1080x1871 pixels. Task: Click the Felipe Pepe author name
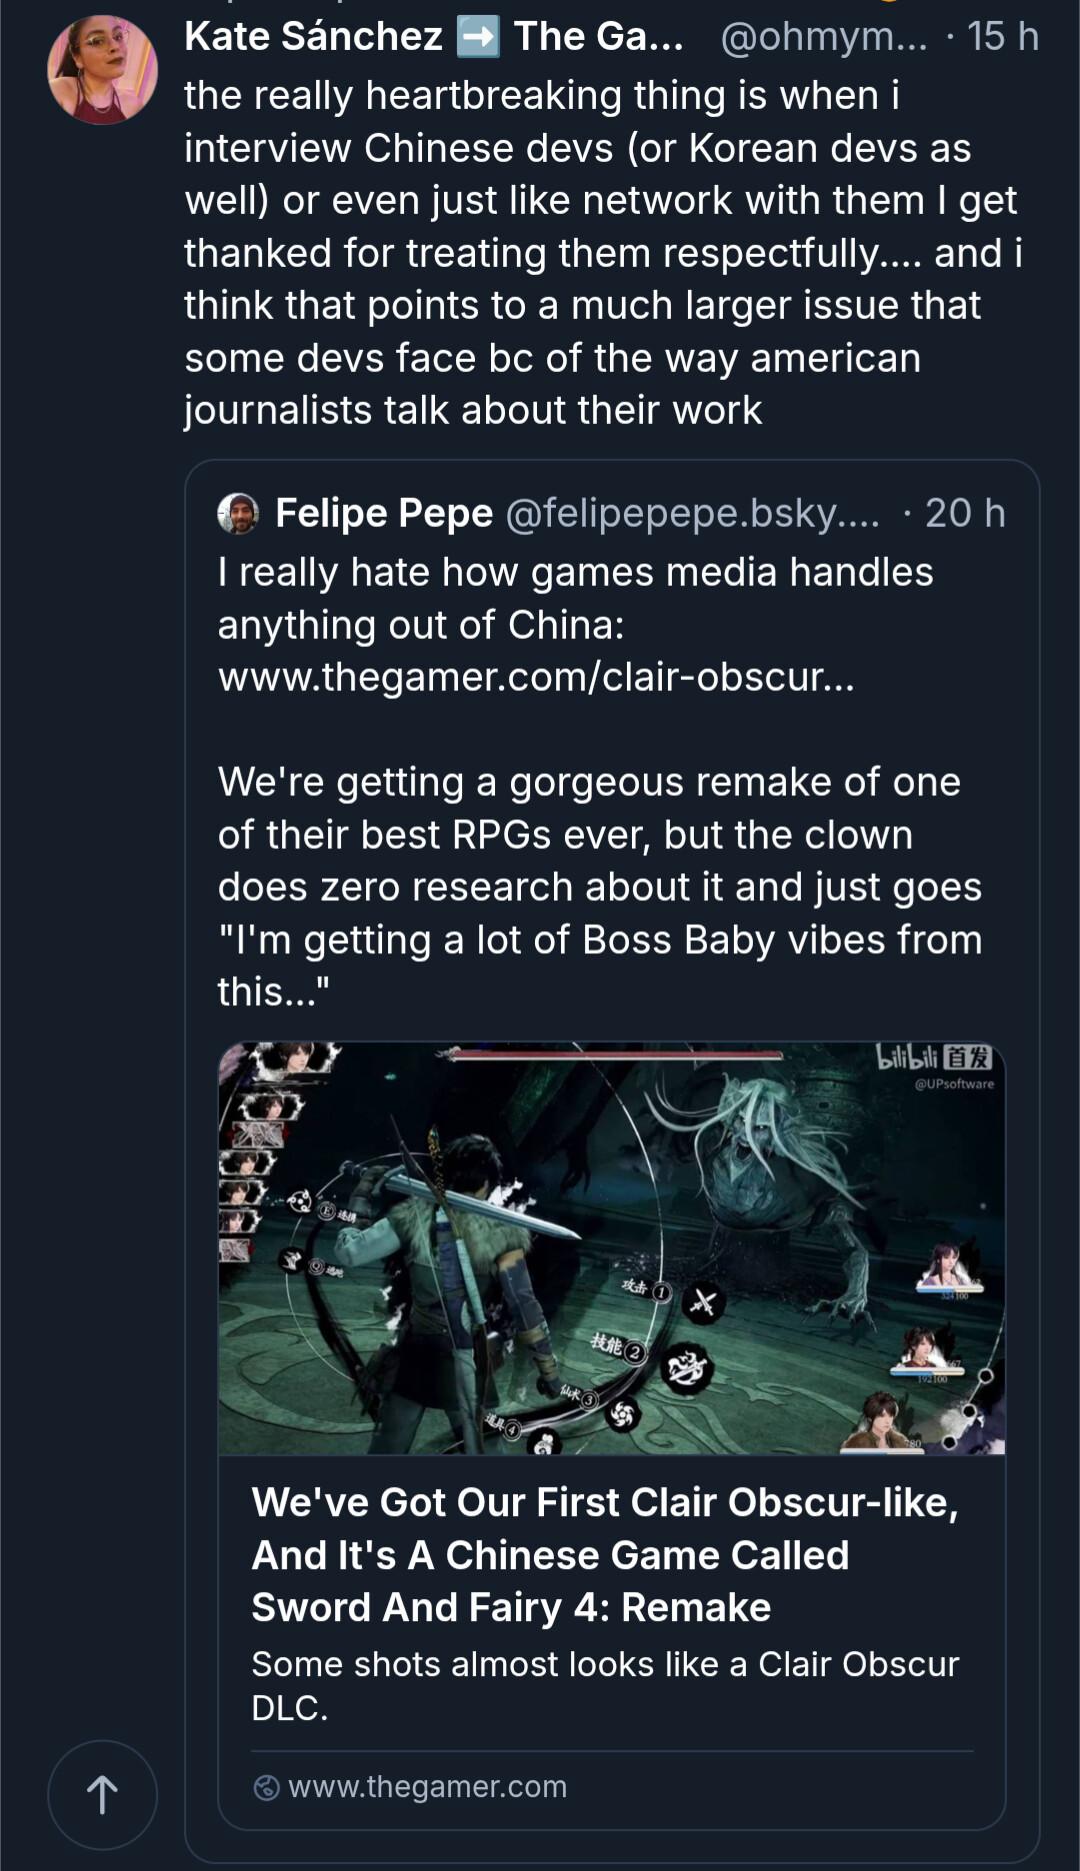click(384, 513)
